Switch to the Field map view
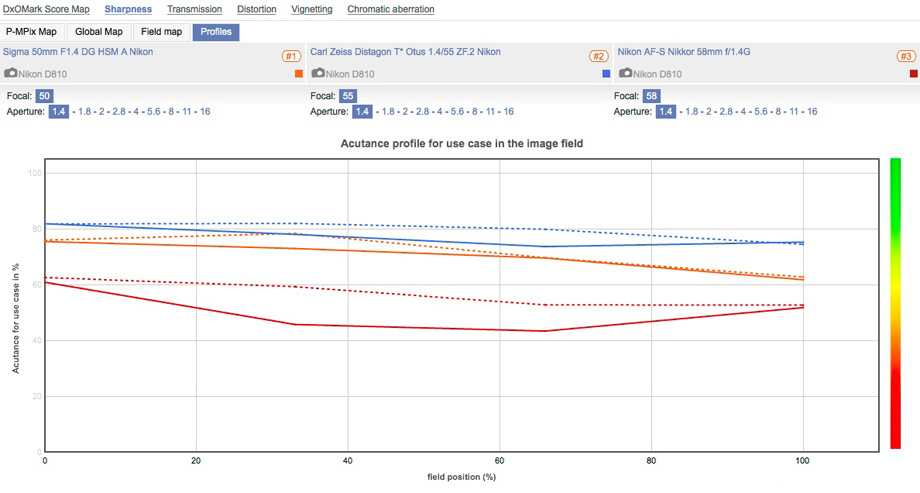 click(161, 32)
